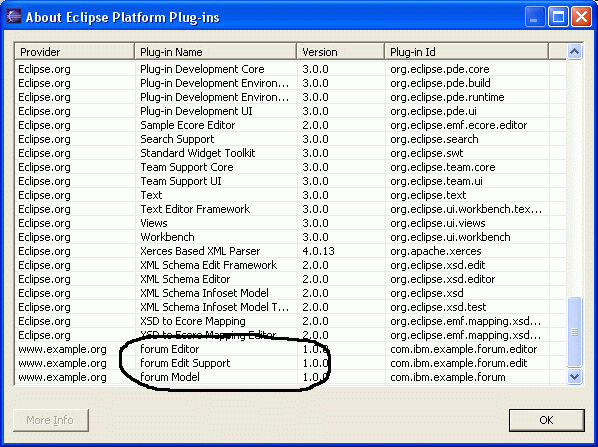Screen dimensions: 598x447
Task: Click the version 4.0.13 cell
Action: coord(318,251)
